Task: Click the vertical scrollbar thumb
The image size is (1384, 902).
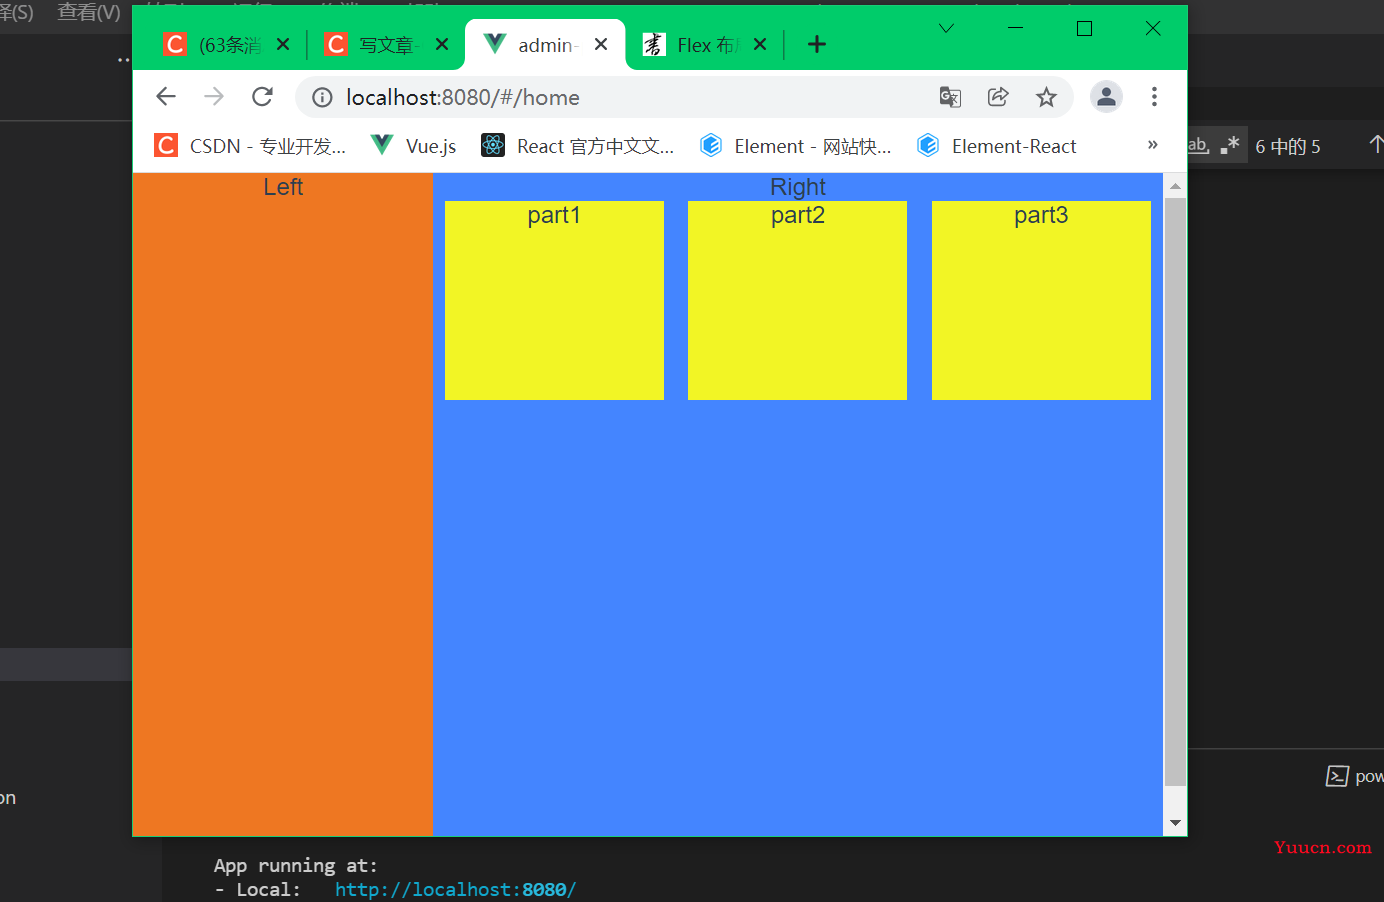Action: point(1175,492)
